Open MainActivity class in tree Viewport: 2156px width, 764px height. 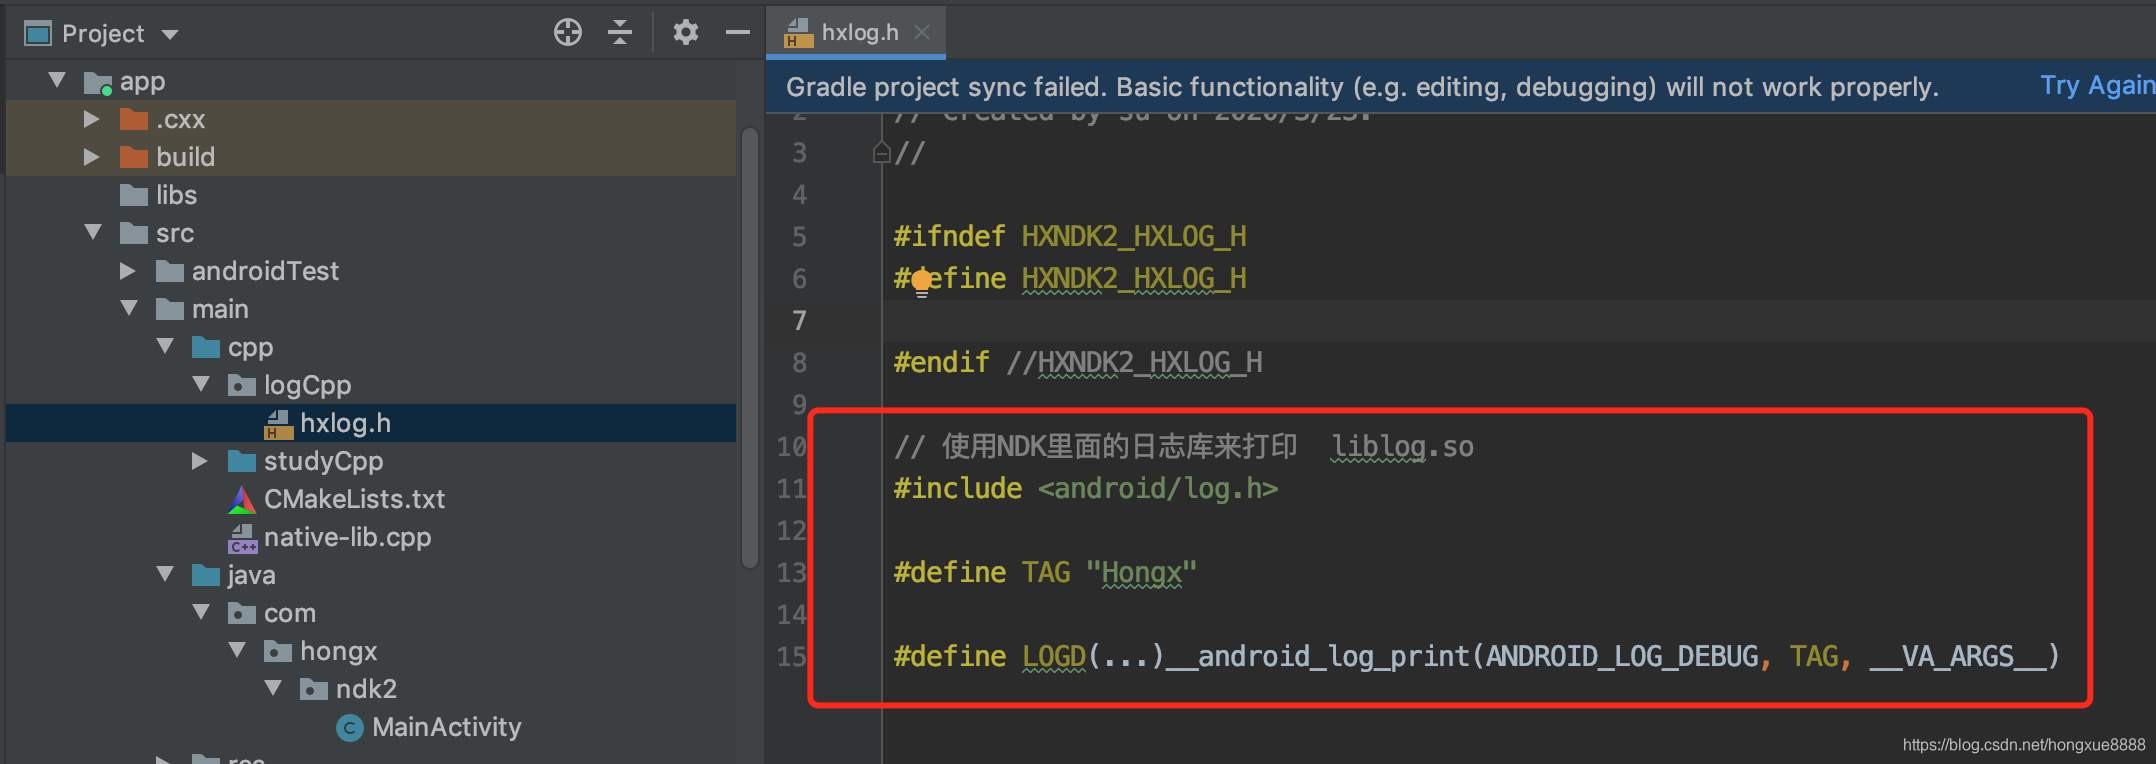[447, 727]
